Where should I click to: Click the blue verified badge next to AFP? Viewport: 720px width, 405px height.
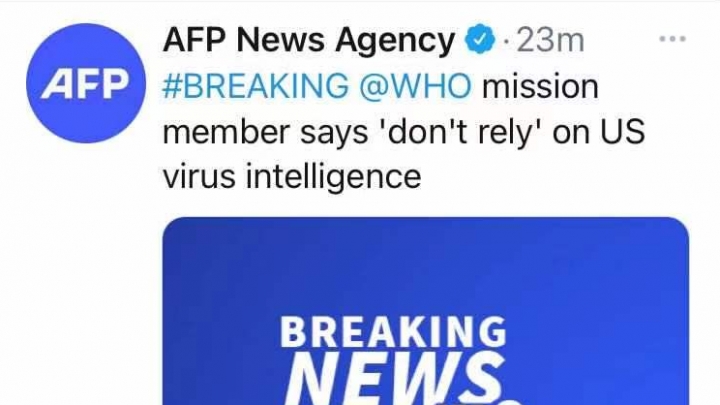tap(480, 39)
